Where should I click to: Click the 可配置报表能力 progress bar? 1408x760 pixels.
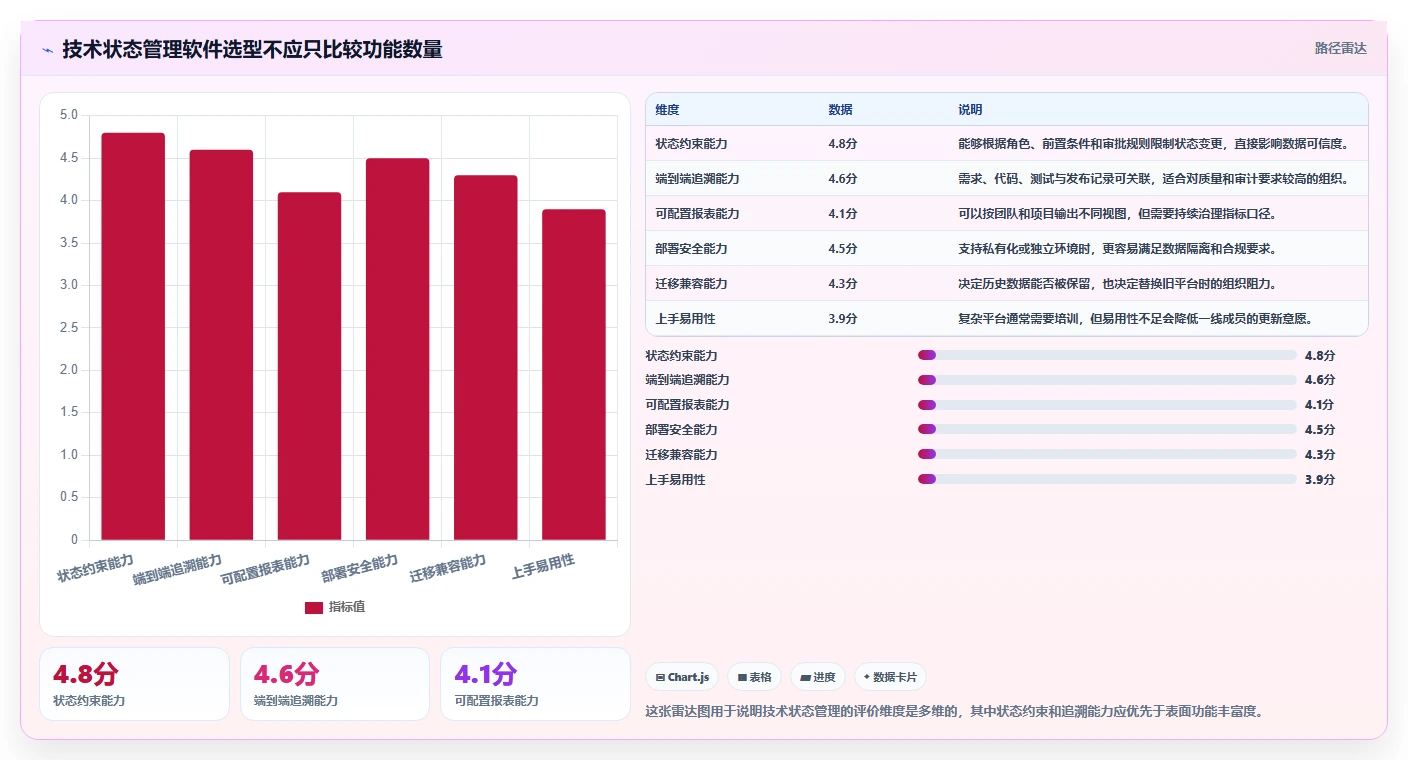point(1107,405)
